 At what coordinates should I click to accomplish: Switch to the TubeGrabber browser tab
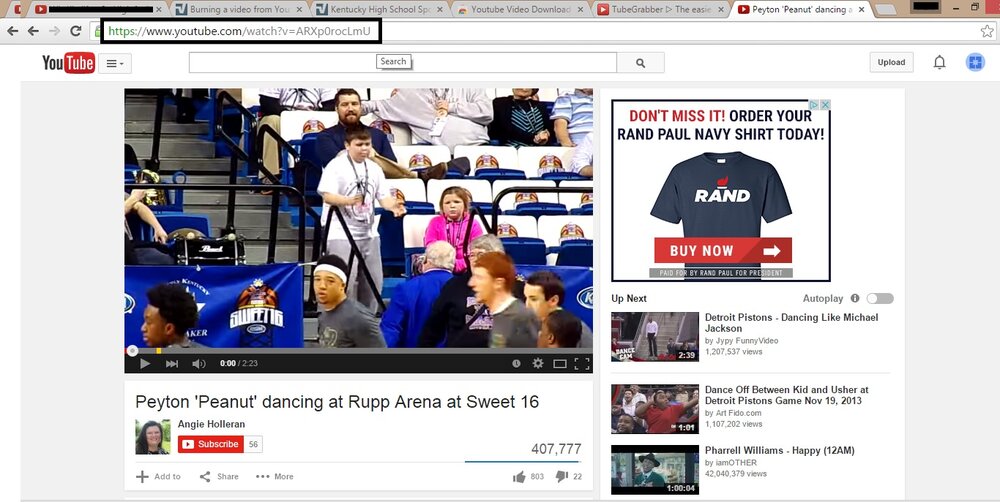coord(661,10)
